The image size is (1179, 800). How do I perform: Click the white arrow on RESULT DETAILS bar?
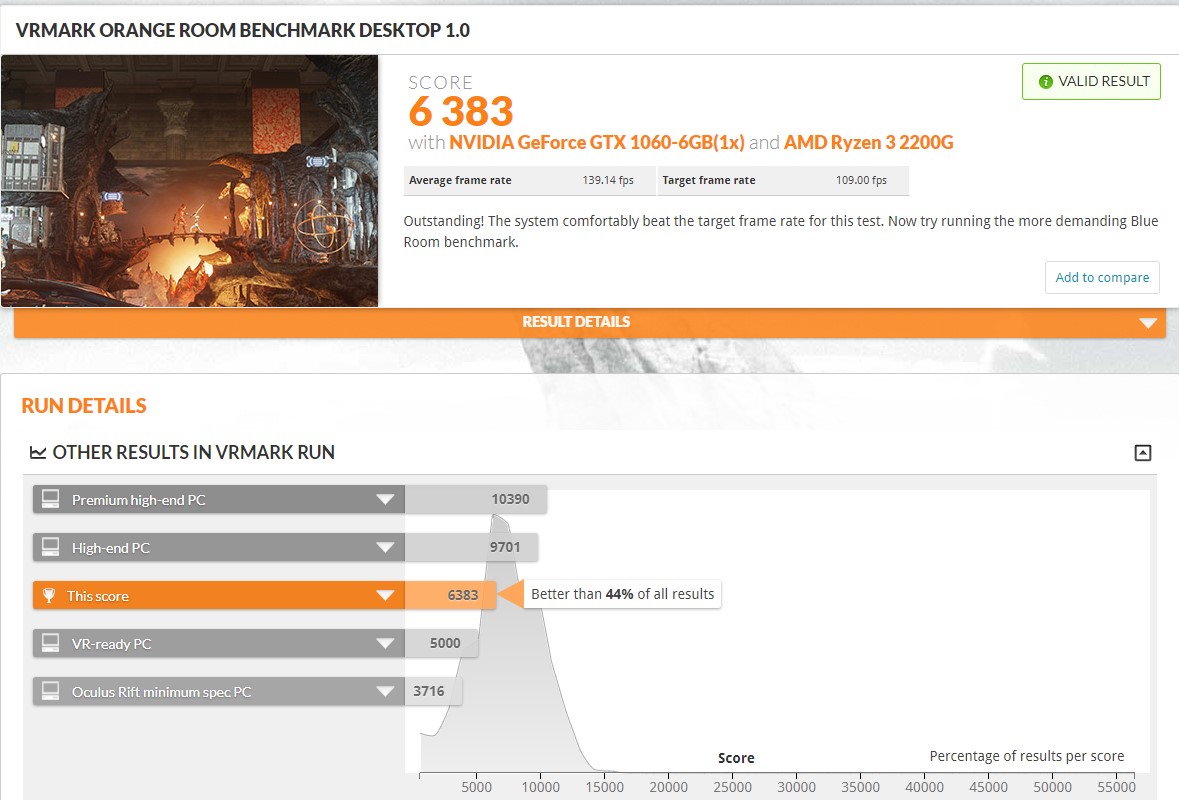click(x=1147, y=323)
